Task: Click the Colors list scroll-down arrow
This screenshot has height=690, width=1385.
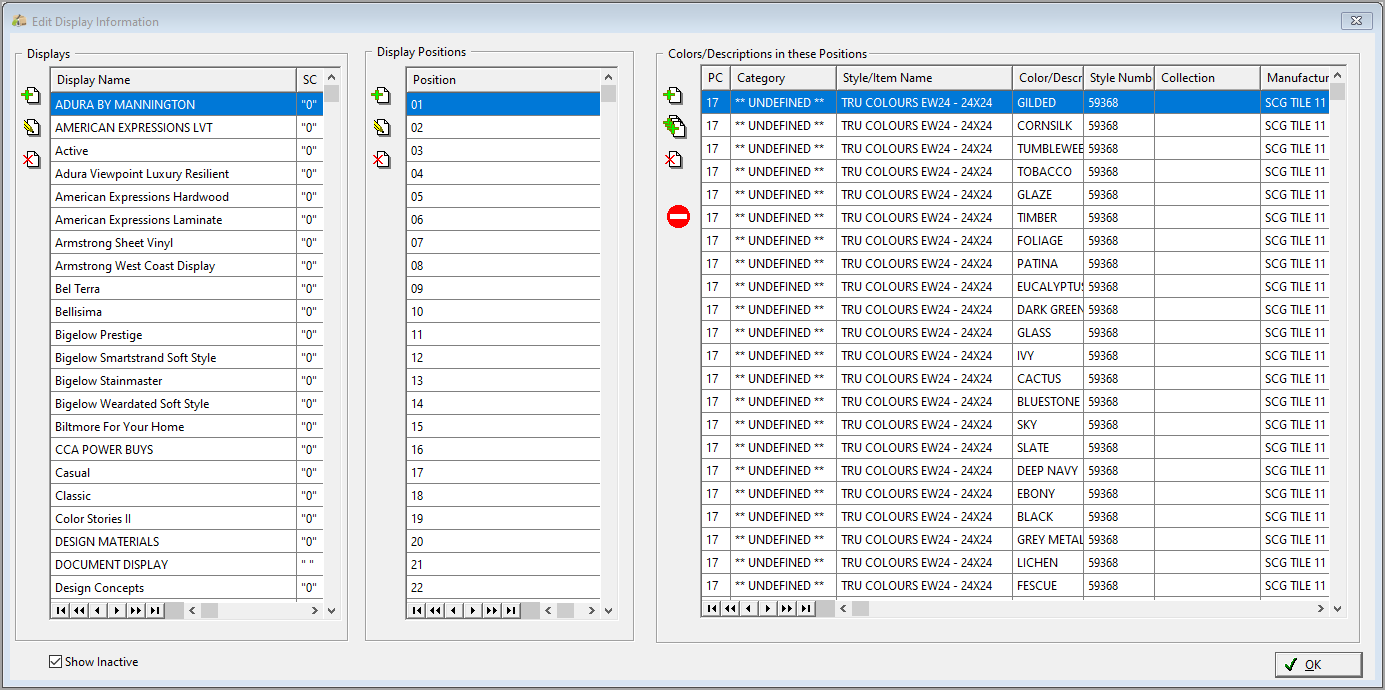Action: pyautogui.click(x=1337, y=608)
